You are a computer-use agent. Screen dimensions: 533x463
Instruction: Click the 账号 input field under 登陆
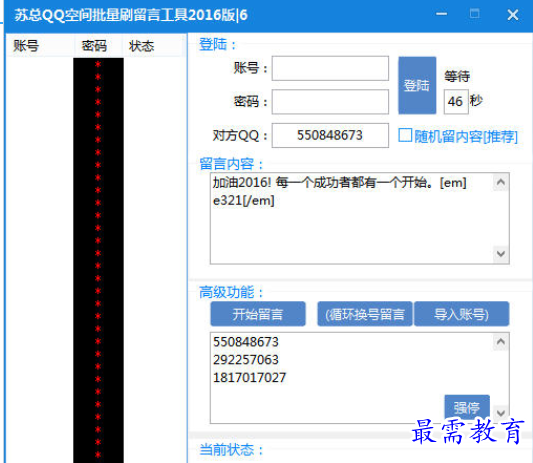[330, 68]
